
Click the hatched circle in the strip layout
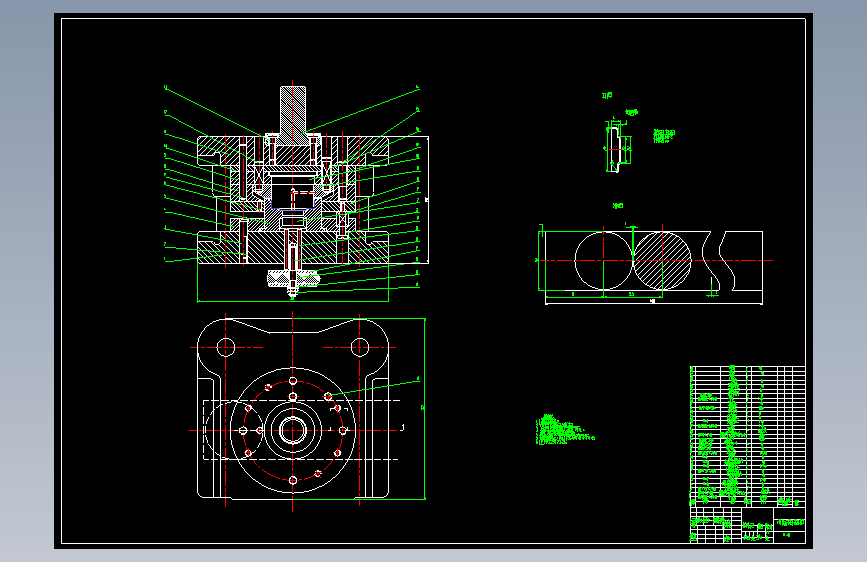pos(662,261)
